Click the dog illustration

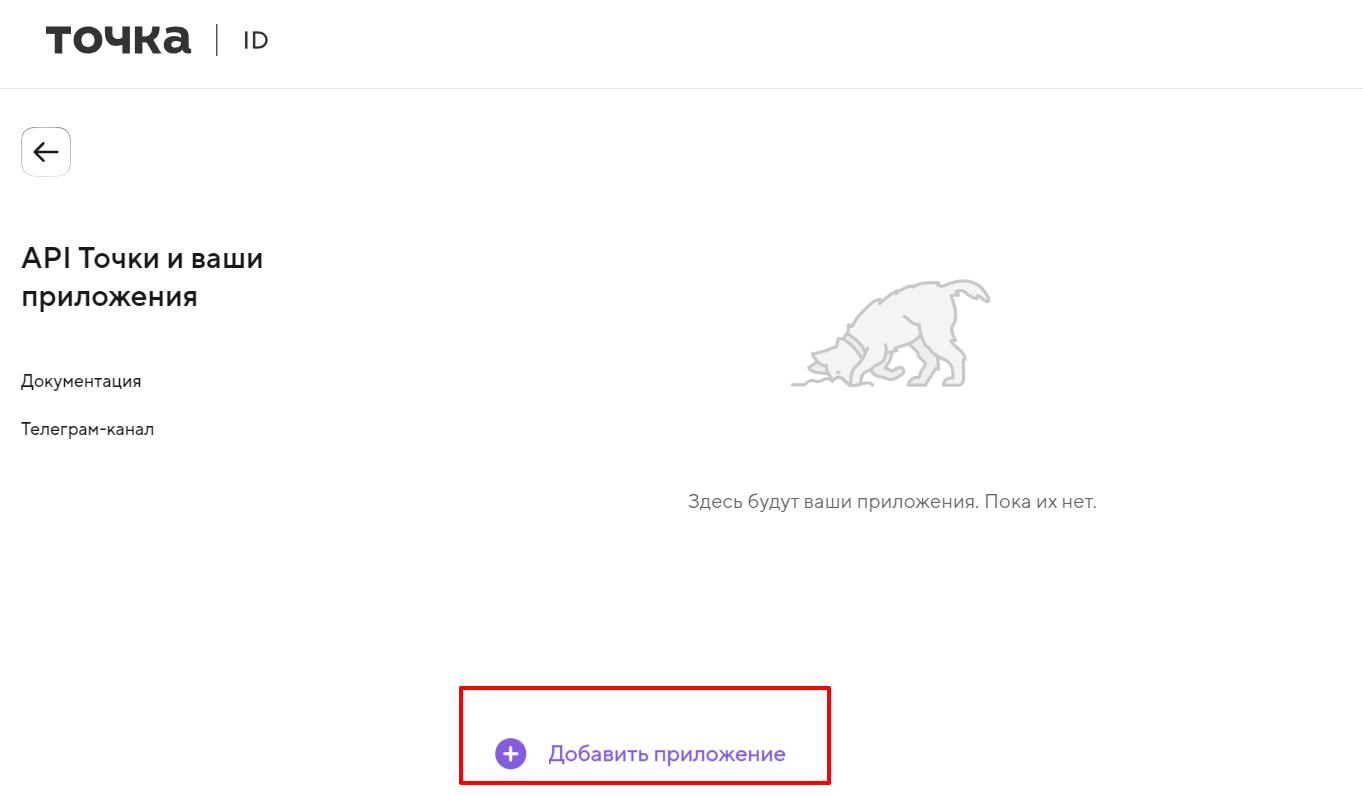tap(891, 333)
